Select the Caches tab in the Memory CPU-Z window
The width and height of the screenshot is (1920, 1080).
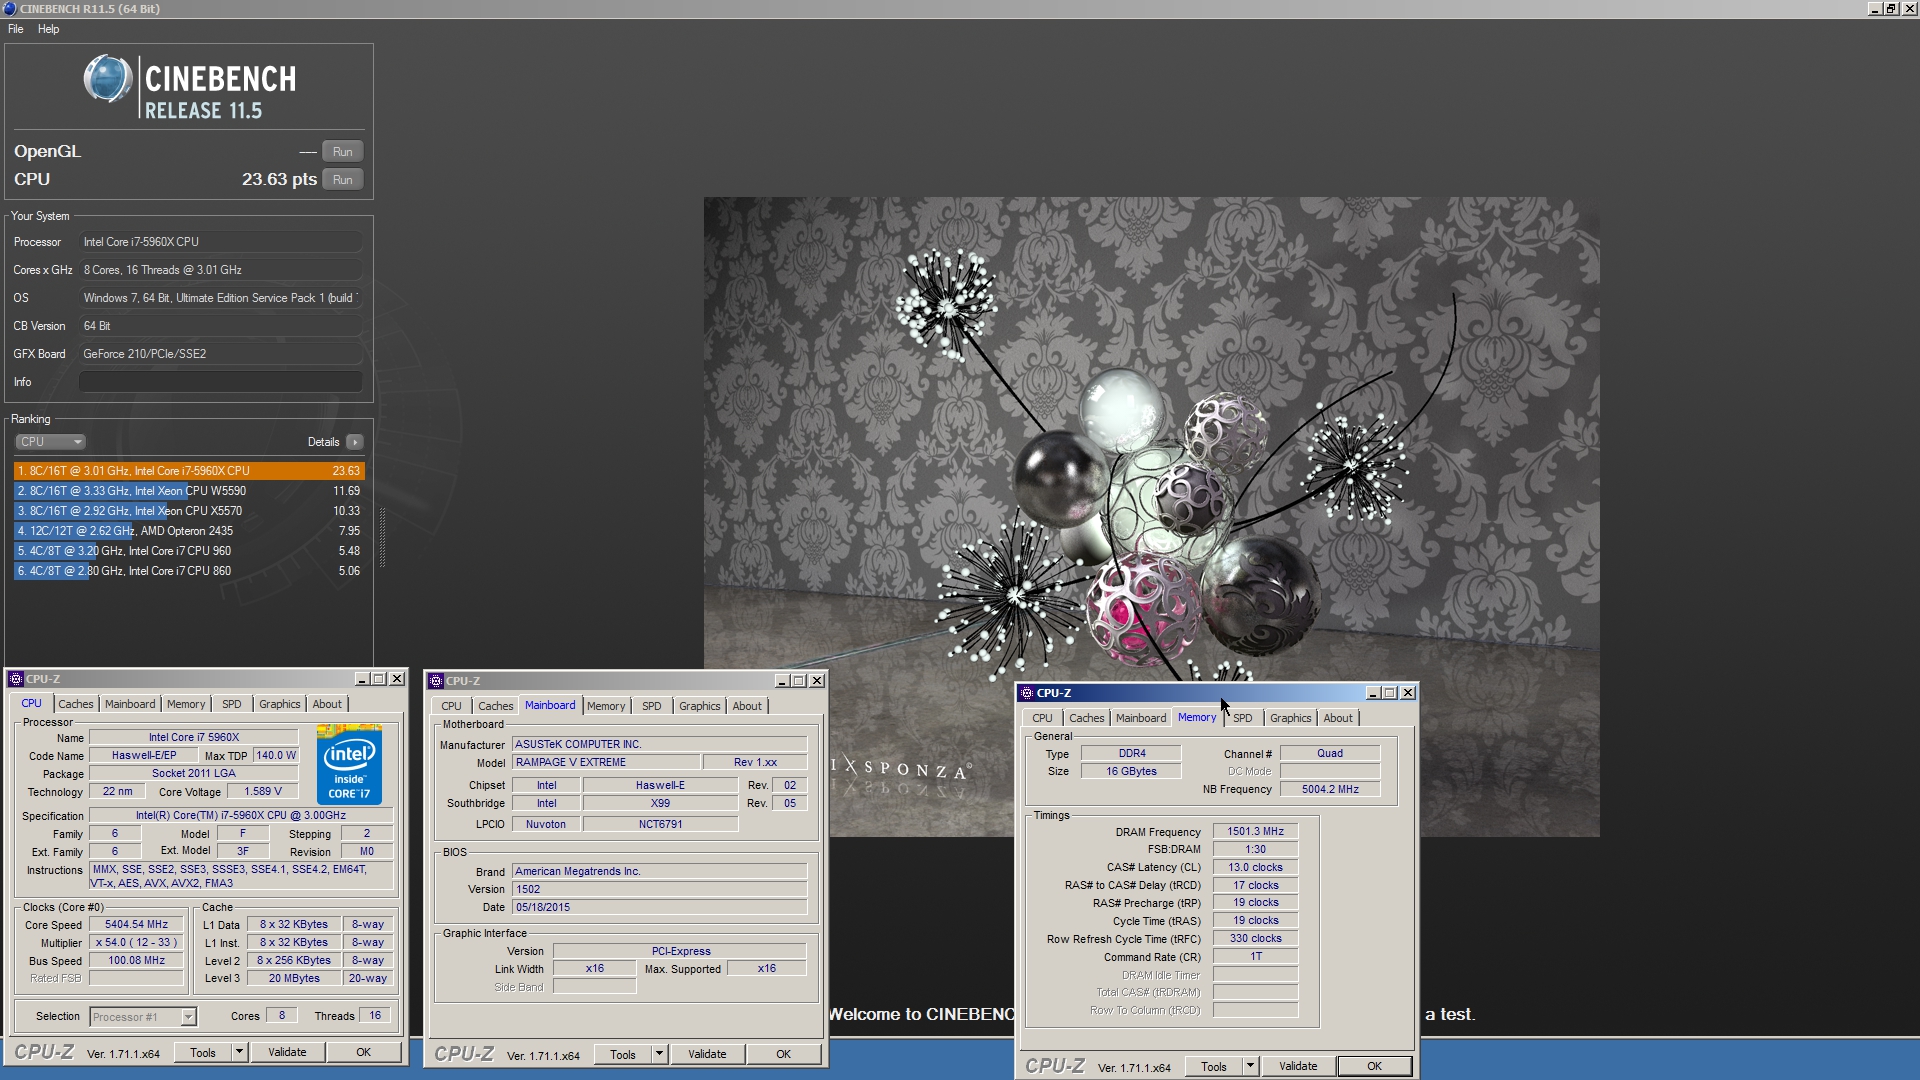1087,718
